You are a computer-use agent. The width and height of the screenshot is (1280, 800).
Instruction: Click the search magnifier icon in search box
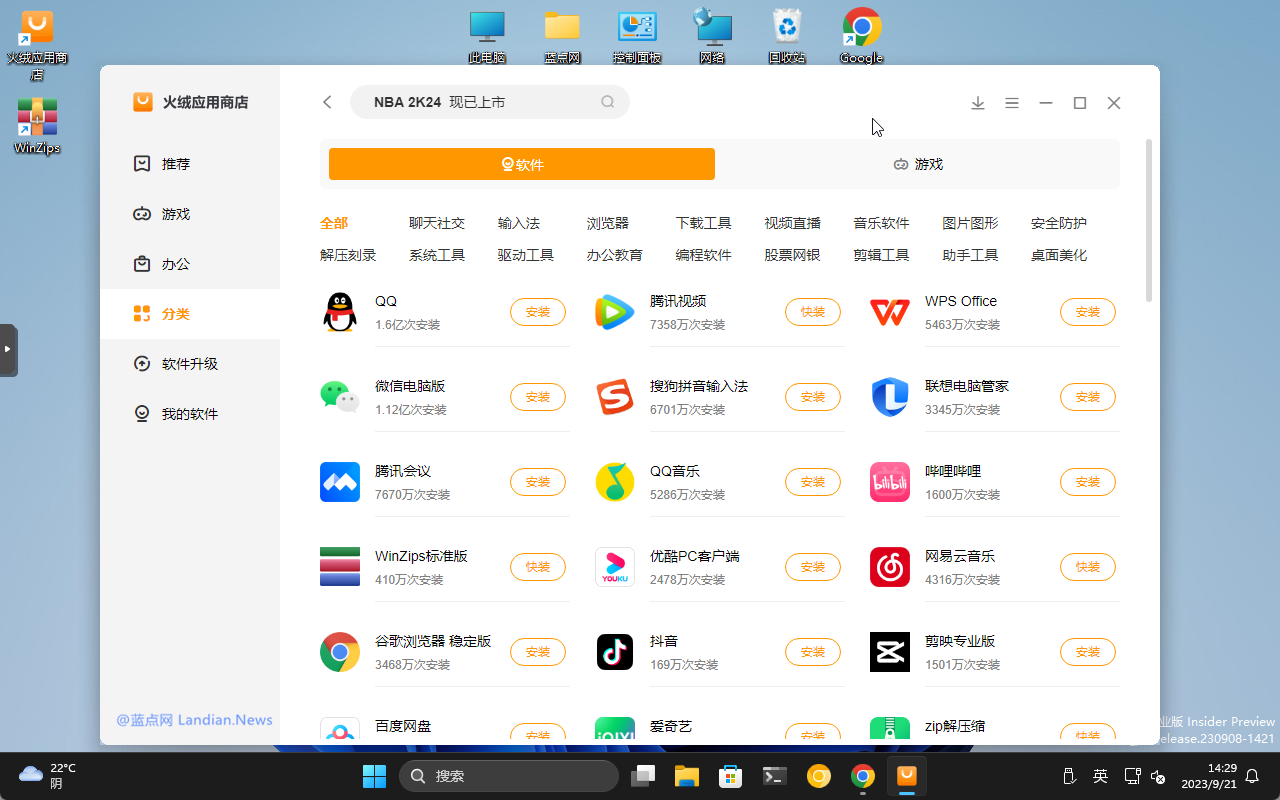pos(608,102)
